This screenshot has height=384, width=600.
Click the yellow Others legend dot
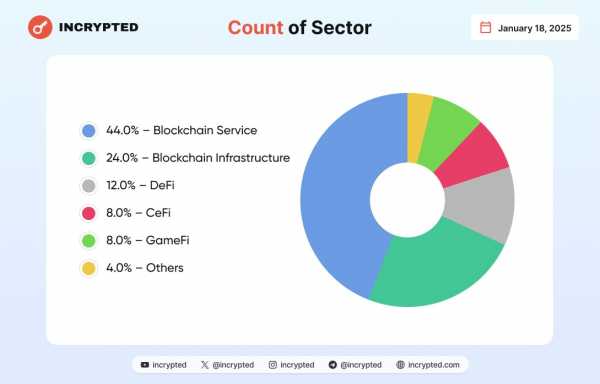[89, 268]
